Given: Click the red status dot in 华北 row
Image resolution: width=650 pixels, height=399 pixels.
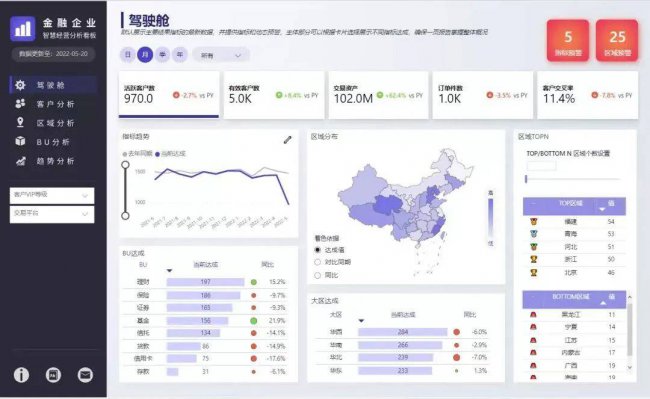Looking at the screenshot, I should tap(456, 357).
